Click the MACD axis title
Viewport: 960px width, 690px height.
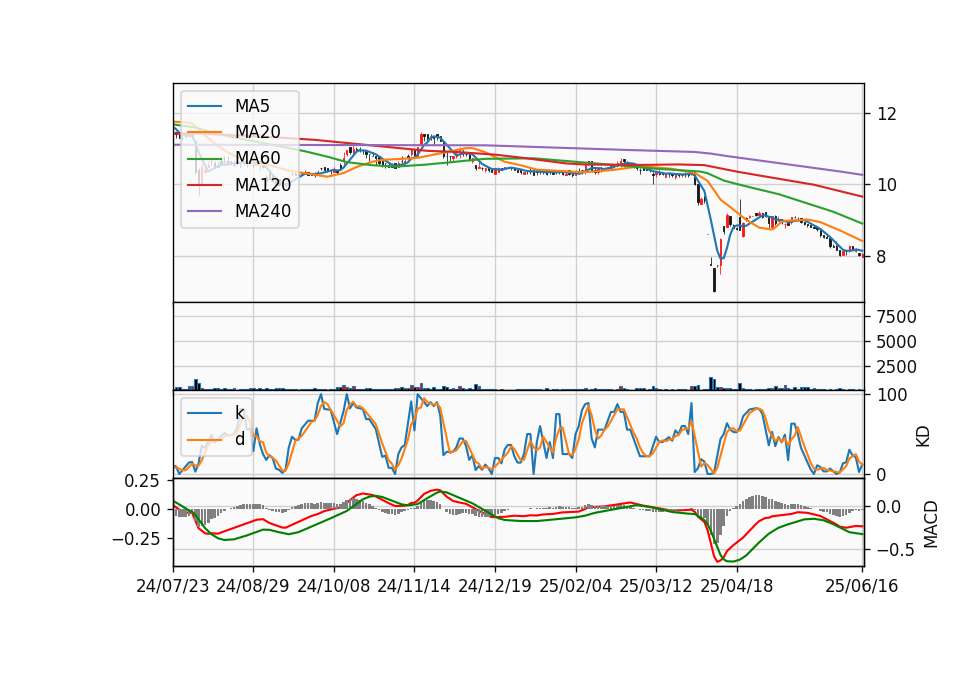[x=931, y=524]
